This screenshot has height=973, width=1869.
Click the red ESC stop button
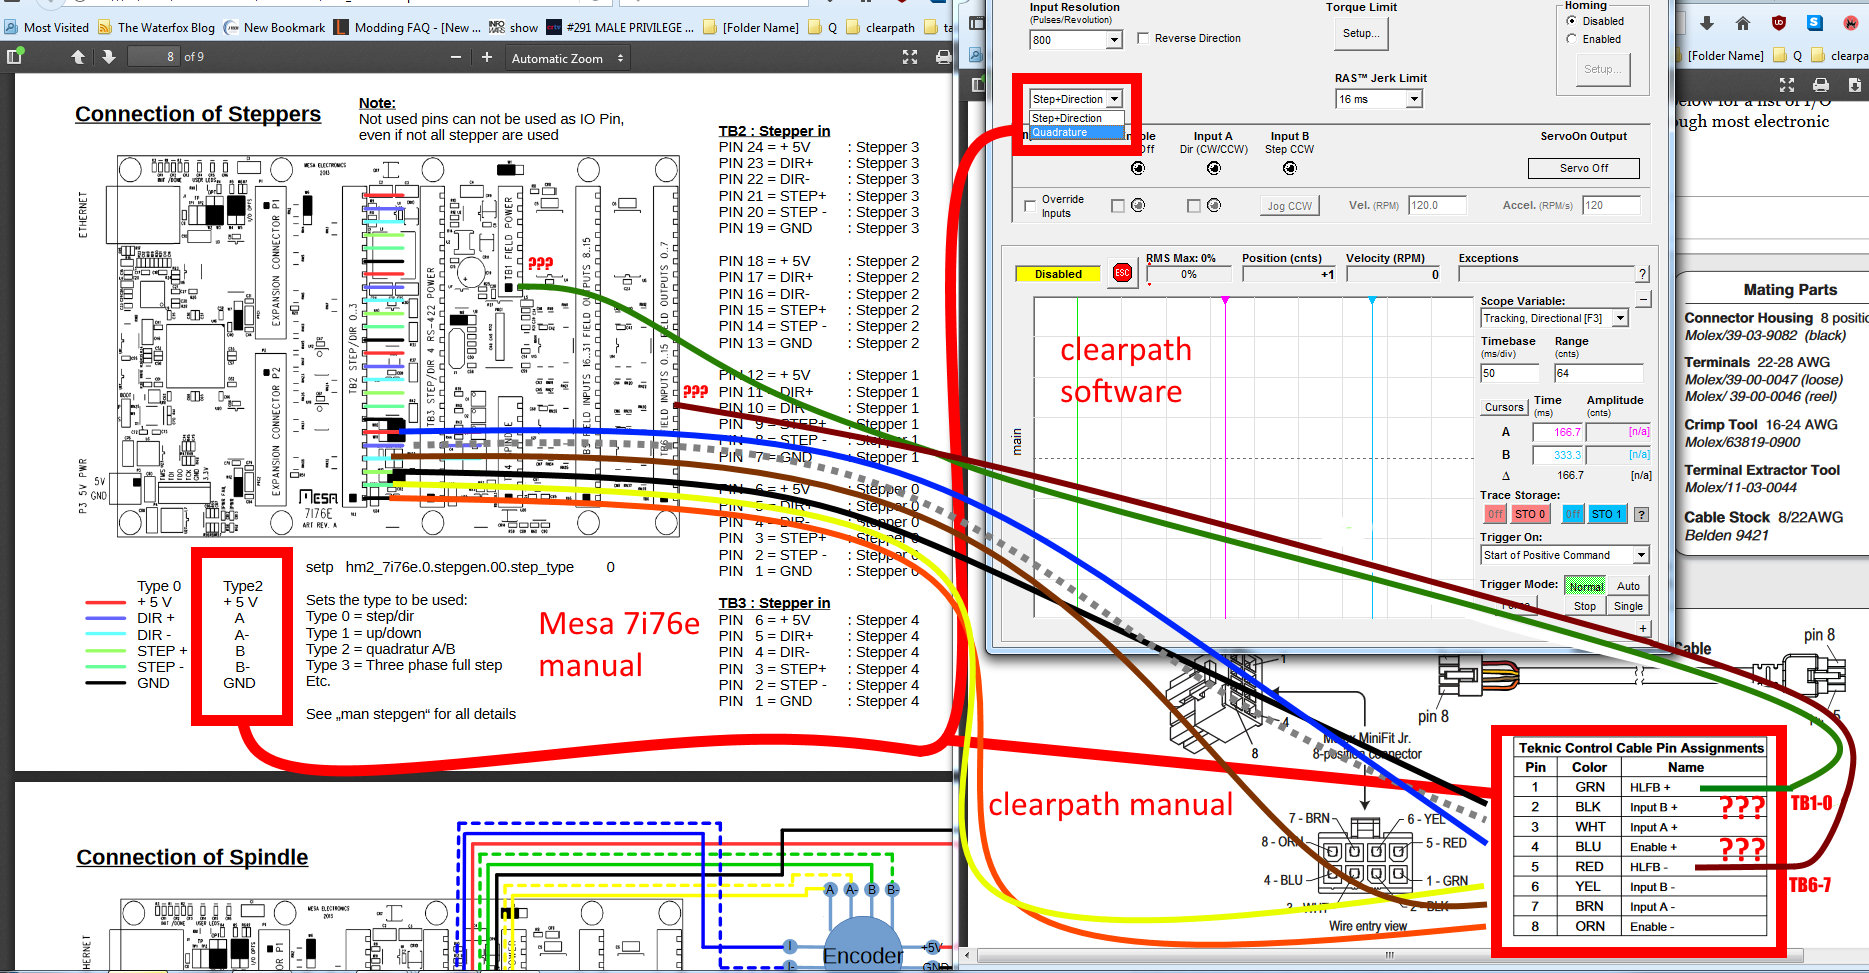click(x=1122, y=273)
